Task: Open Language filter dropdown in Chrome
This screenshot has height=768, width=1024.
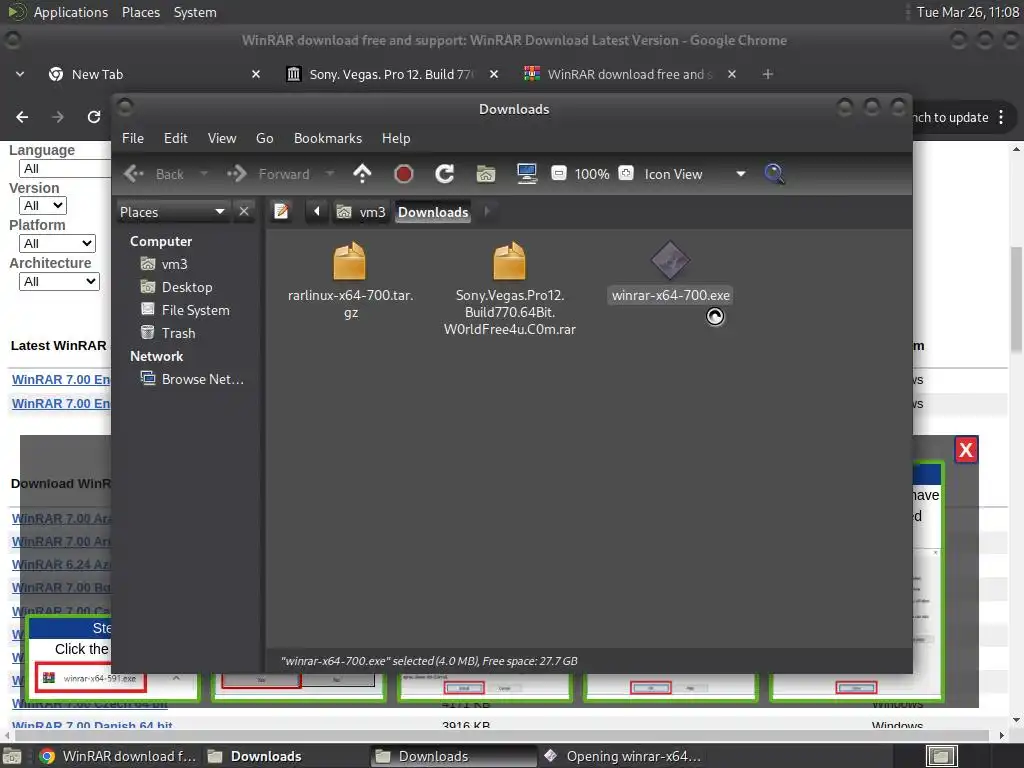Action: 65,168
